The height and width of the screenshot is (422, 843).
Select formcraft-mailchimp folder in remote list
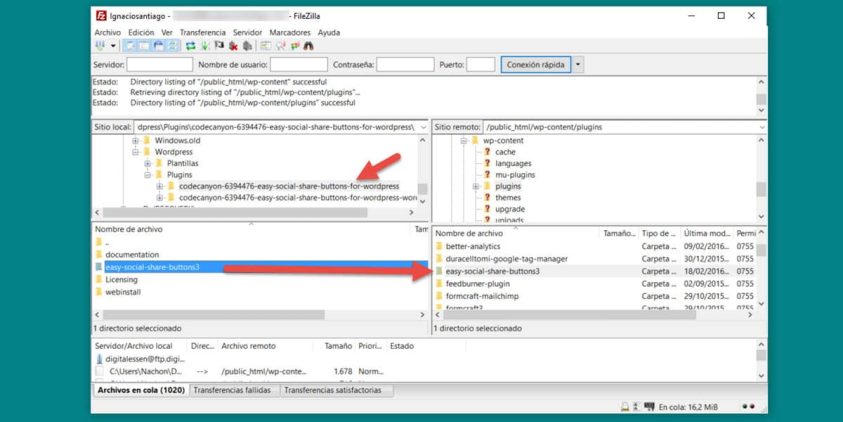[x=482, y=296]
